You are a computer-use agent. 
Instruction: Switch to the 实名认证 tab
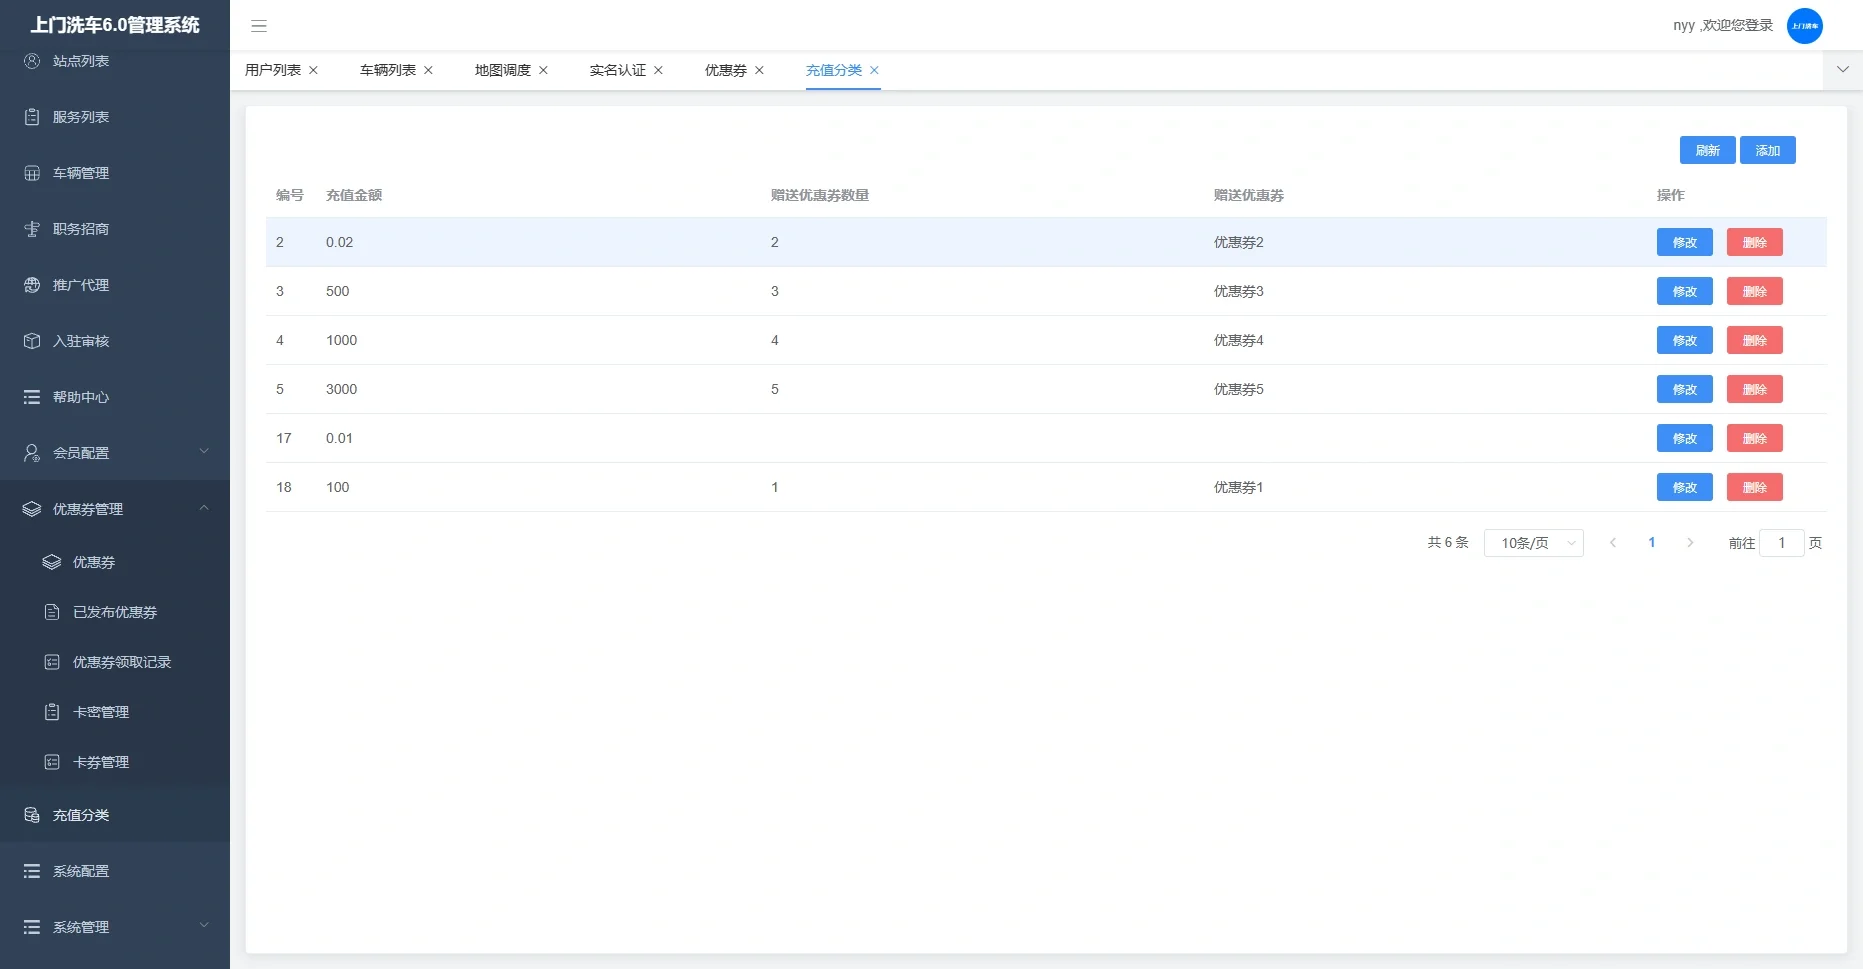617,70
